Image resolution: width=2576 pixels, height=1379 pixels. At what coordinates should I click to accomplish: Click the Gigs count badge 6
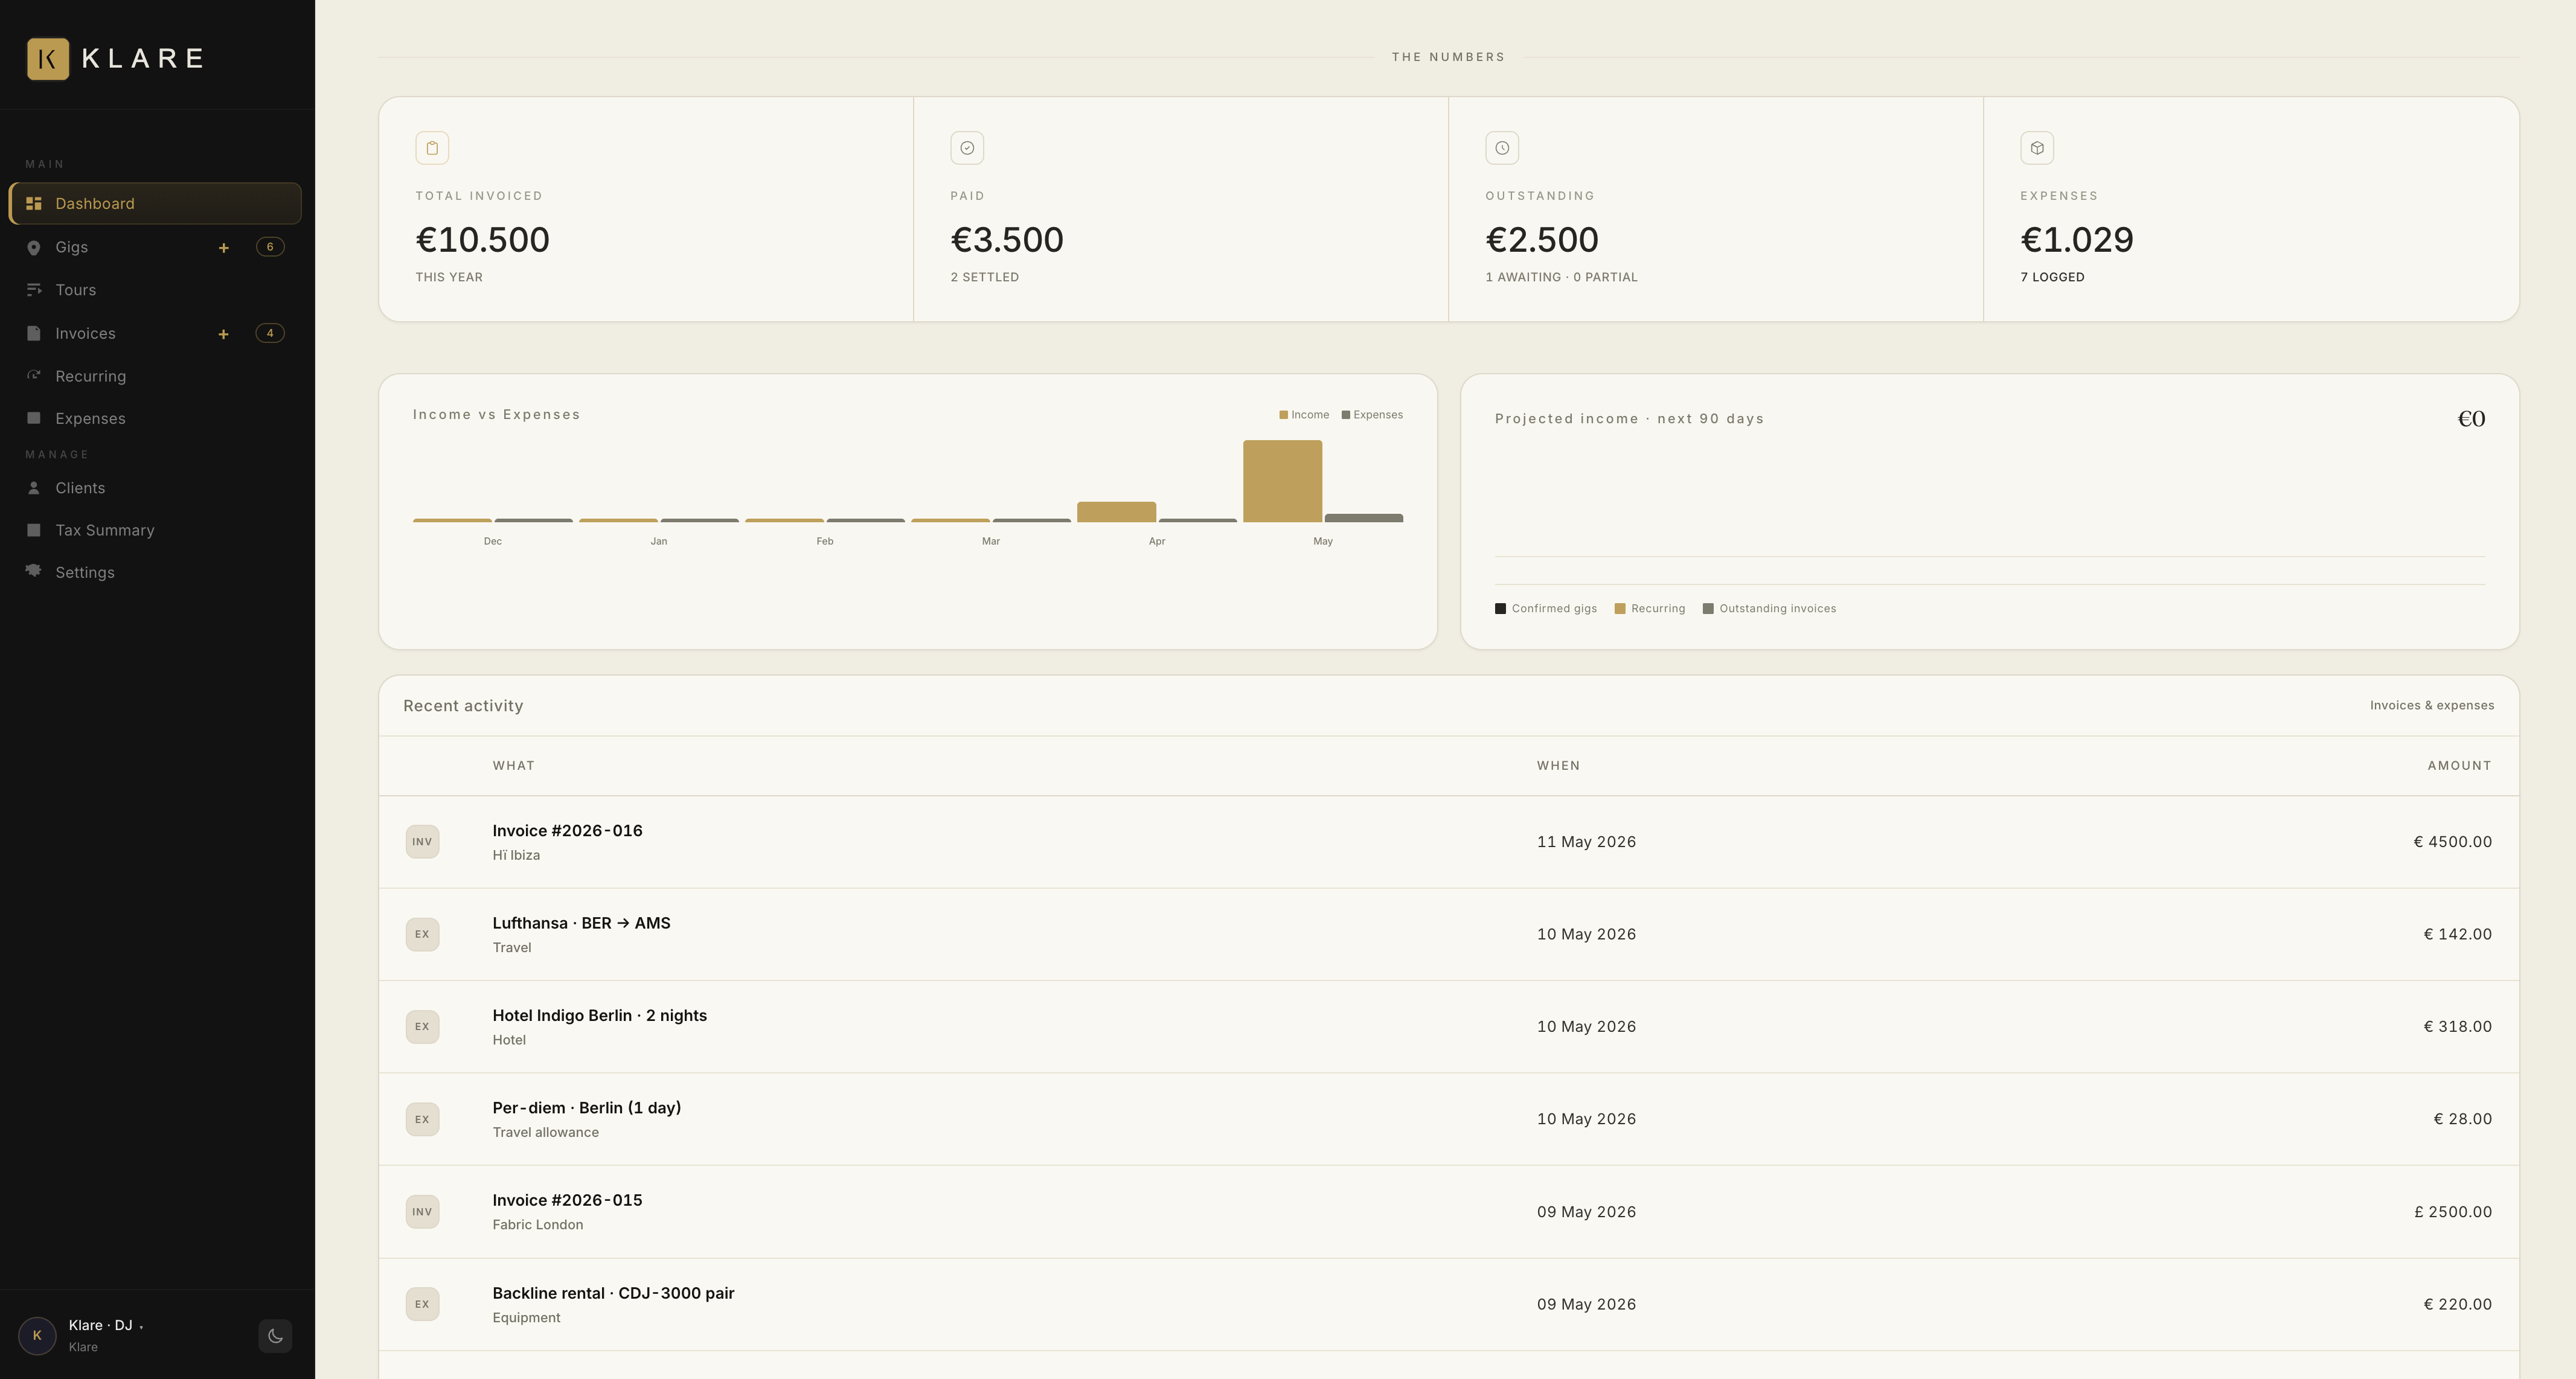click(270, 247)
